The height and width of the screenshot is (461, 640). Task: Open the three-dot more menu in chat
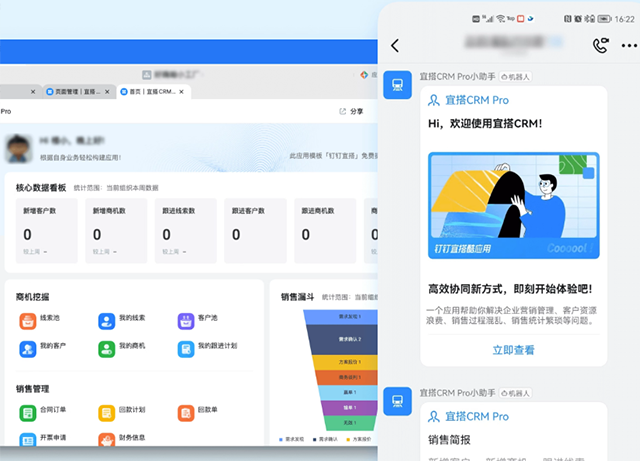(629, 46)
